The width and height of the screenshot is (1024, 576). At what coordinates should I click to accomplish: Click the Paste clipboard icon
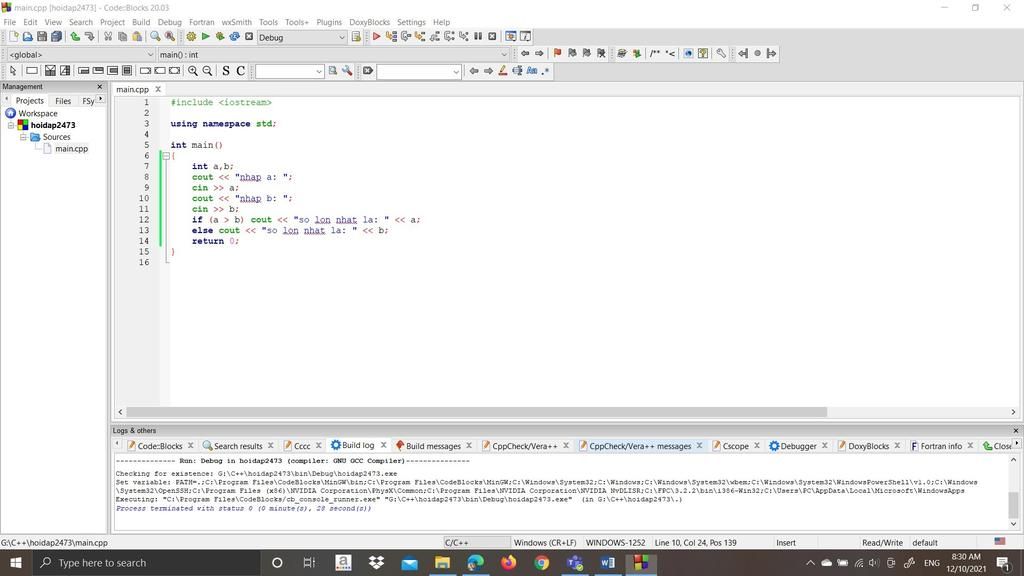pos(136,37)
